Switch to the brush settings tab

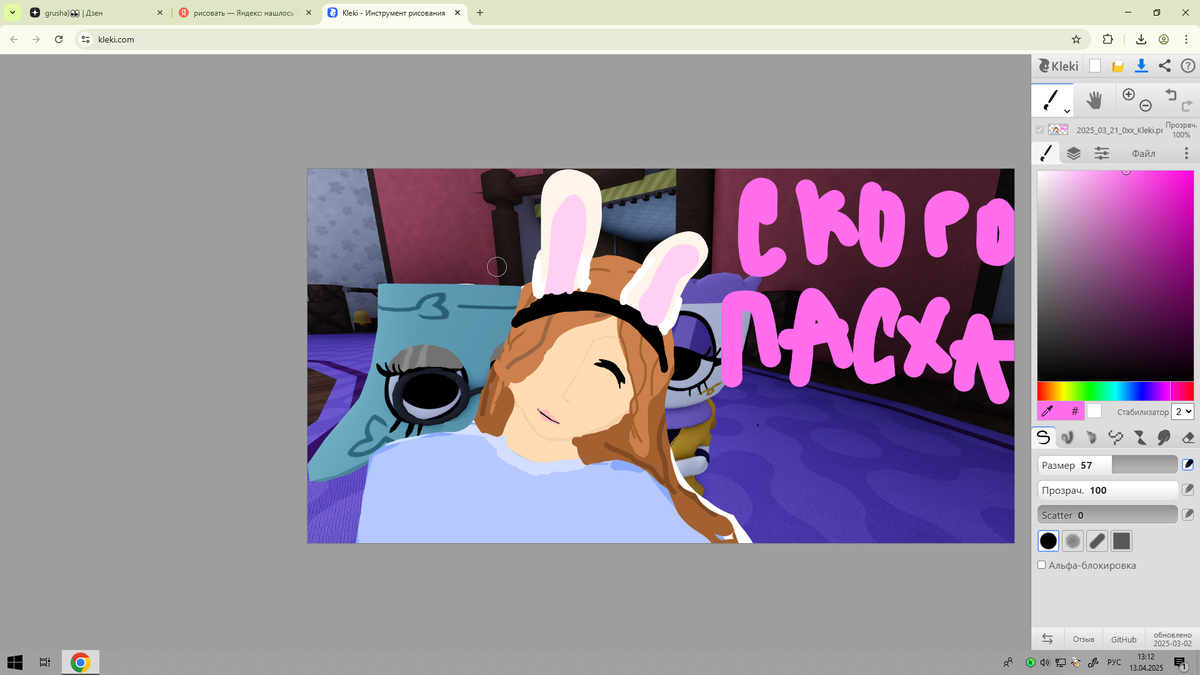[x=1046, y=153]
